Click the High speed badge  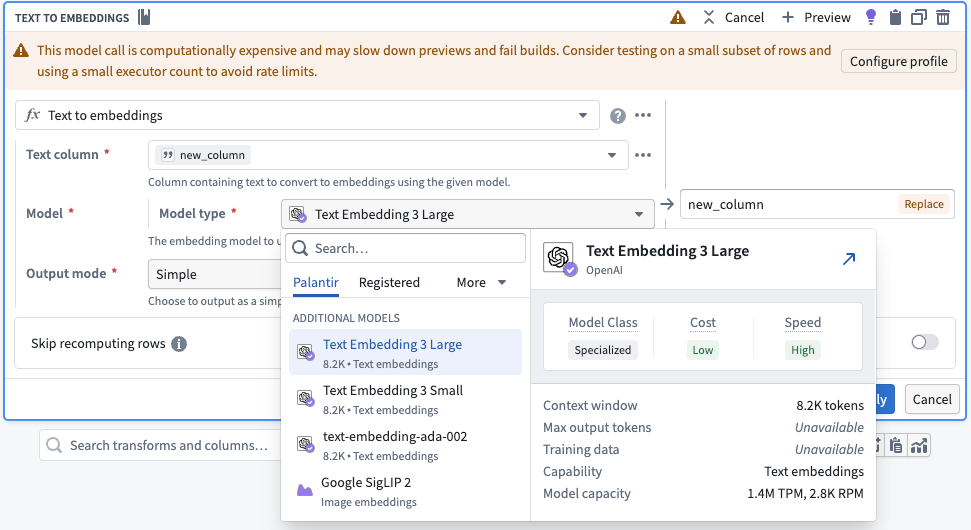tap(803, 350)
